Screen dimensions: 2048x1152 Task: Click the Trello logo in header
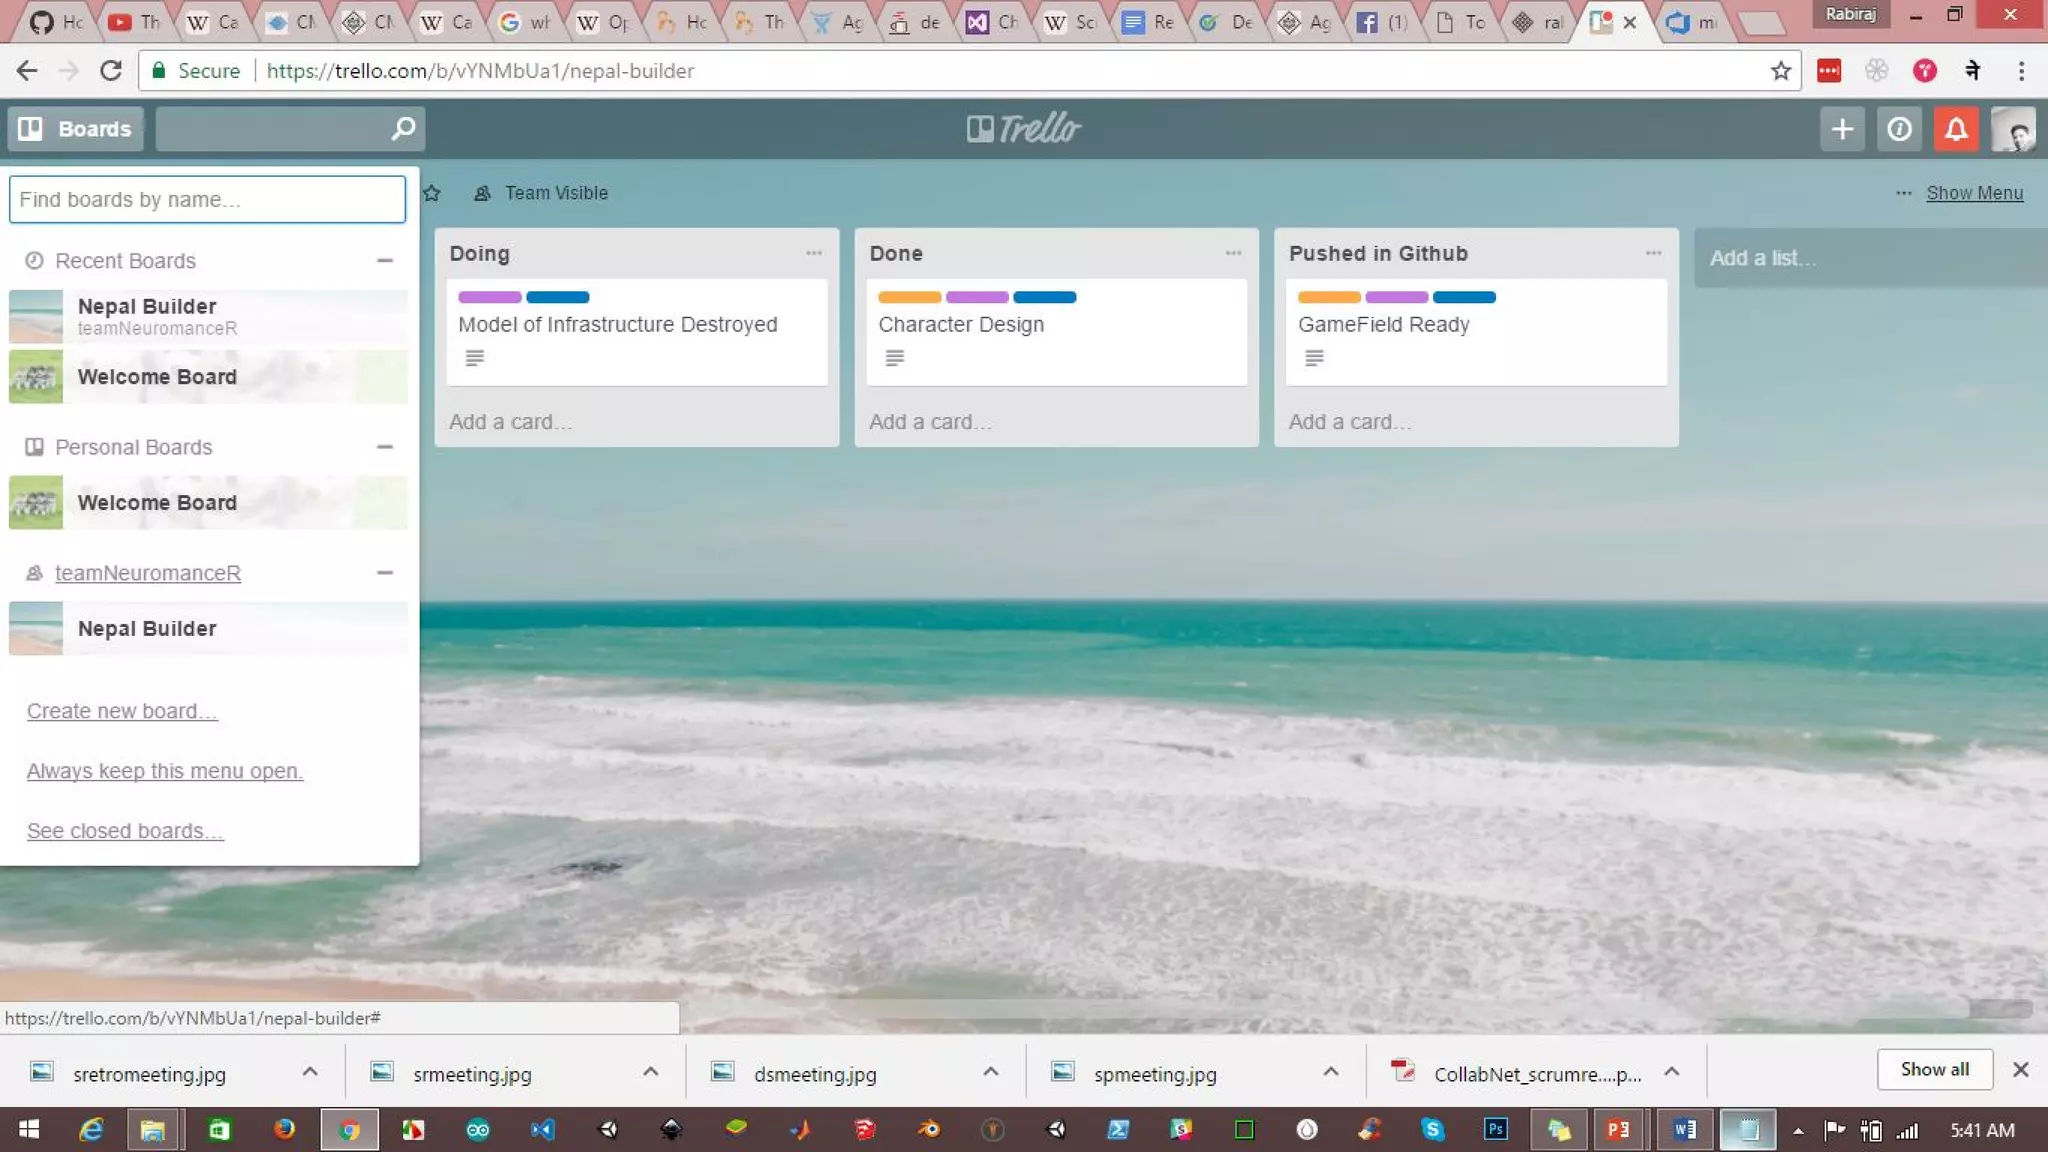[x=1023, y=129]
